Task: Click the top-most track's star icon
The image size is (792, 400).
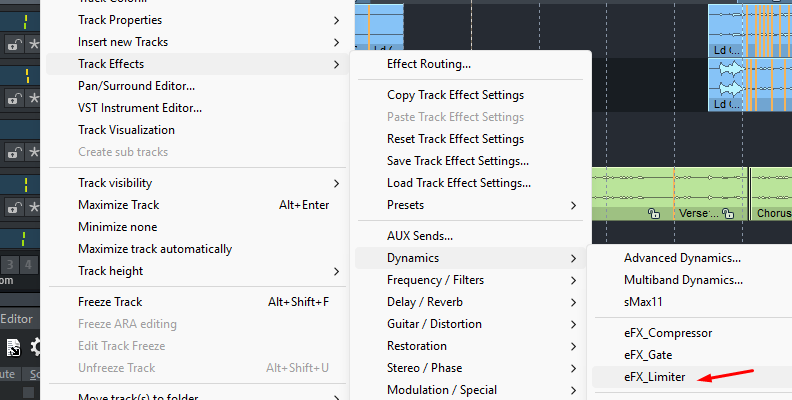Action: pyautogui.click(x=33, y=45)
